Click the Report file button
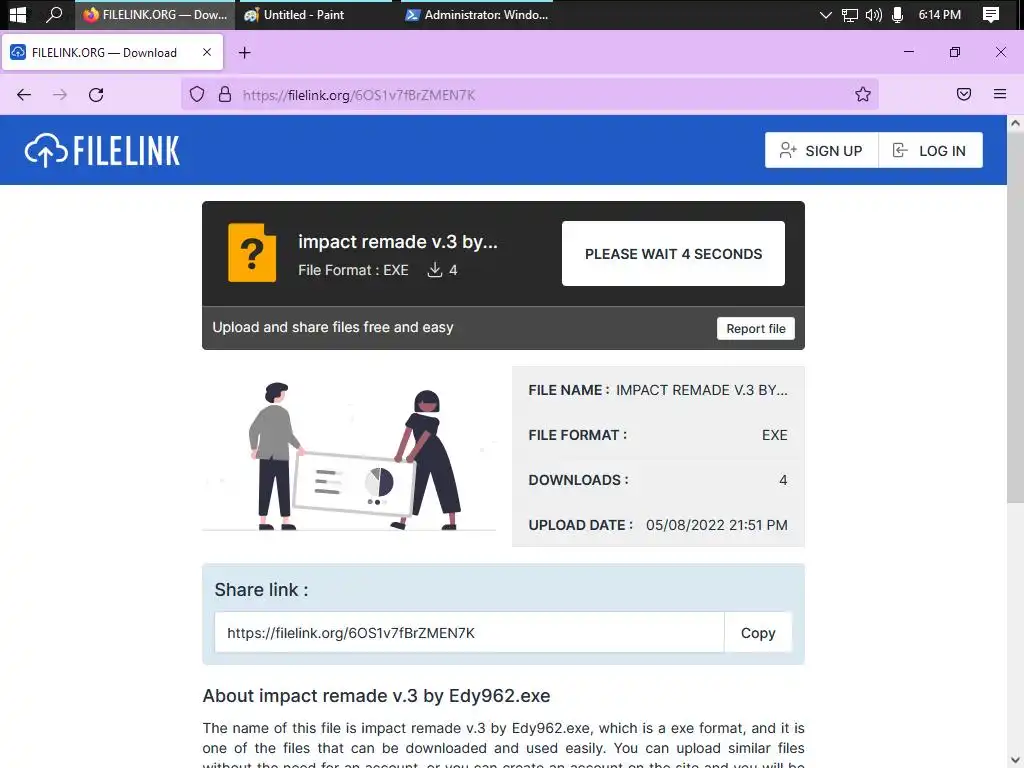The height and width of the screenshot is (768, 1024). pos(756,328)
